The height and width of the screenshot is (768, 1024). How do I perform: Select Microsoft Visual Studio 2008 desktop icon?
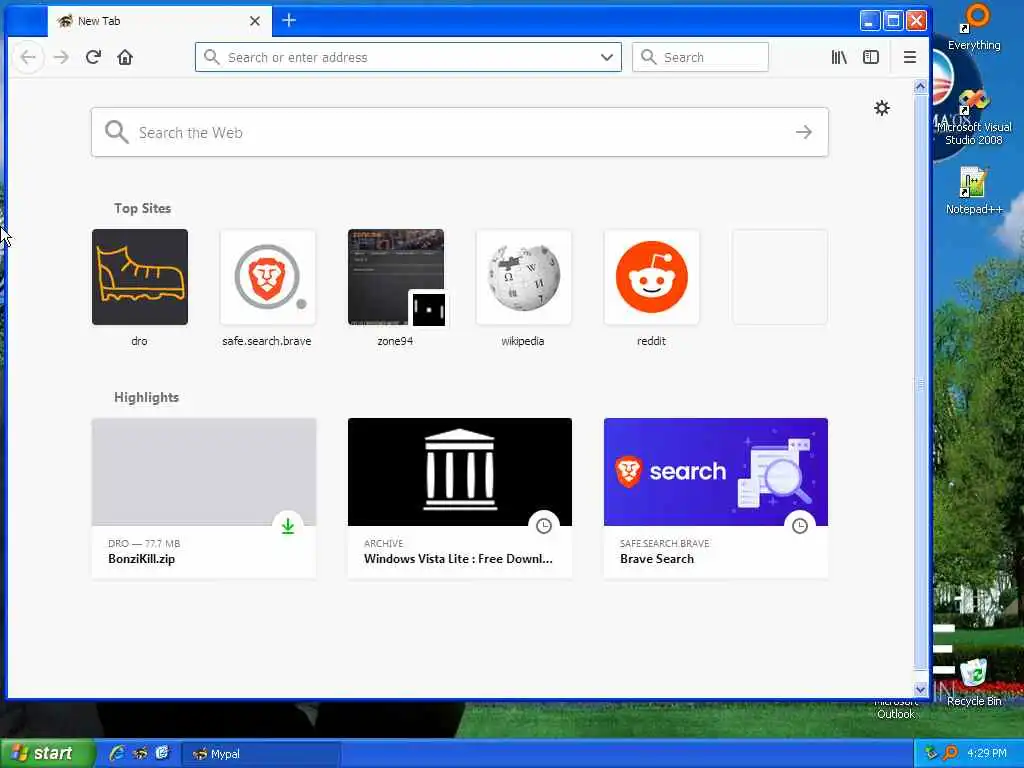(x=974, y=119)
